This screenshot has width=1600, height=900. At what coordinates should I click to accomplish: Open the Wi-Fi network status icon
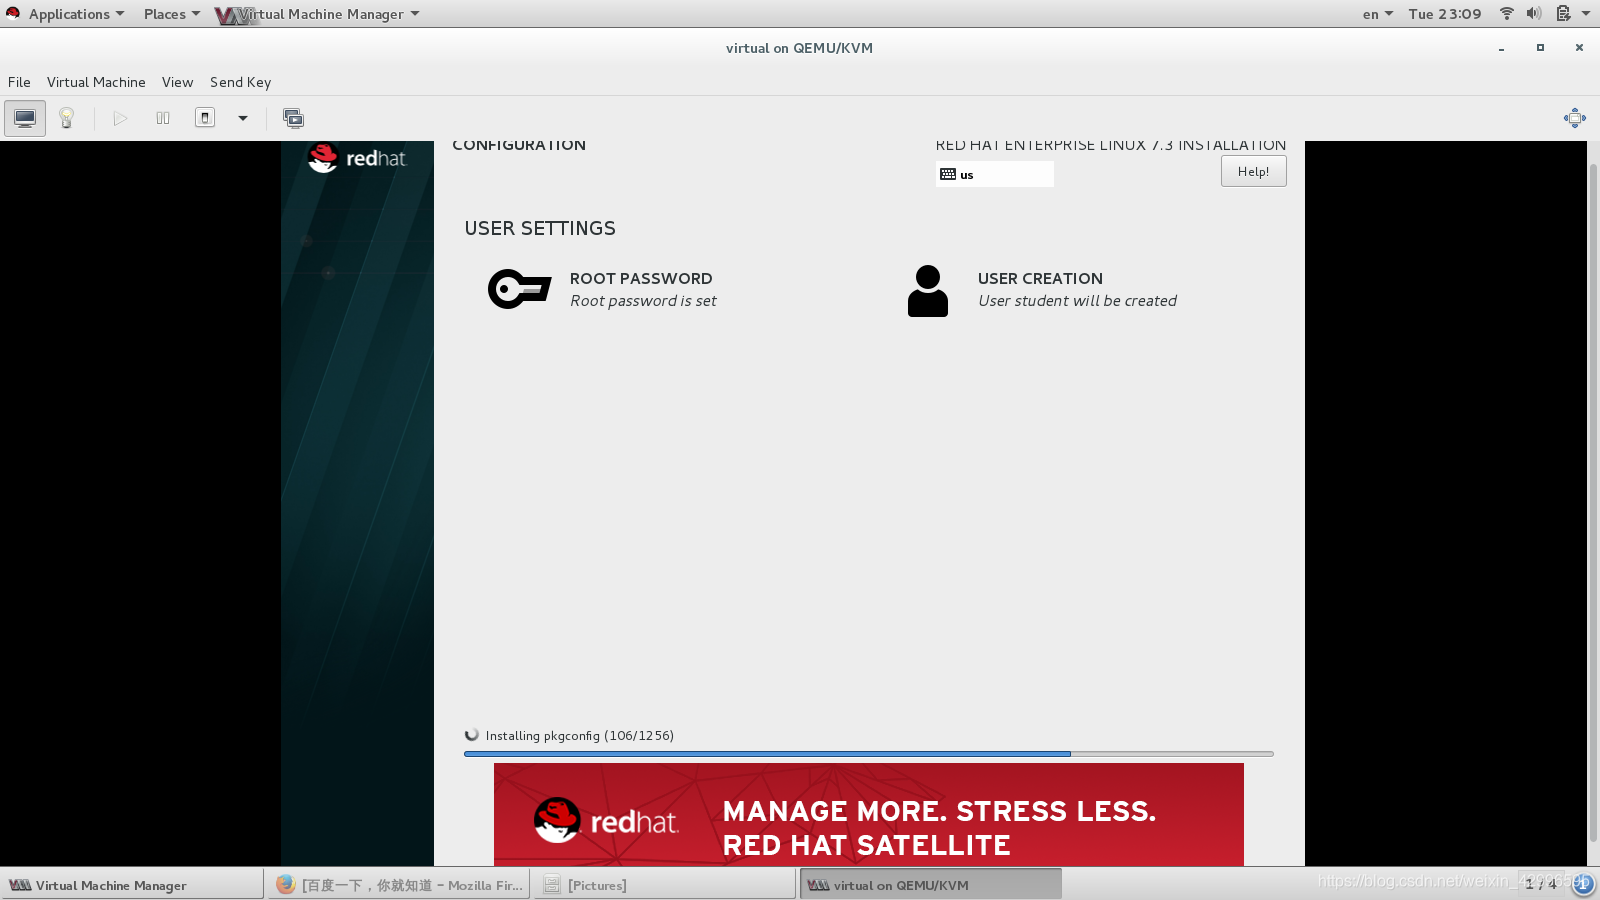pyautogui.click(x=1507, y=14)
